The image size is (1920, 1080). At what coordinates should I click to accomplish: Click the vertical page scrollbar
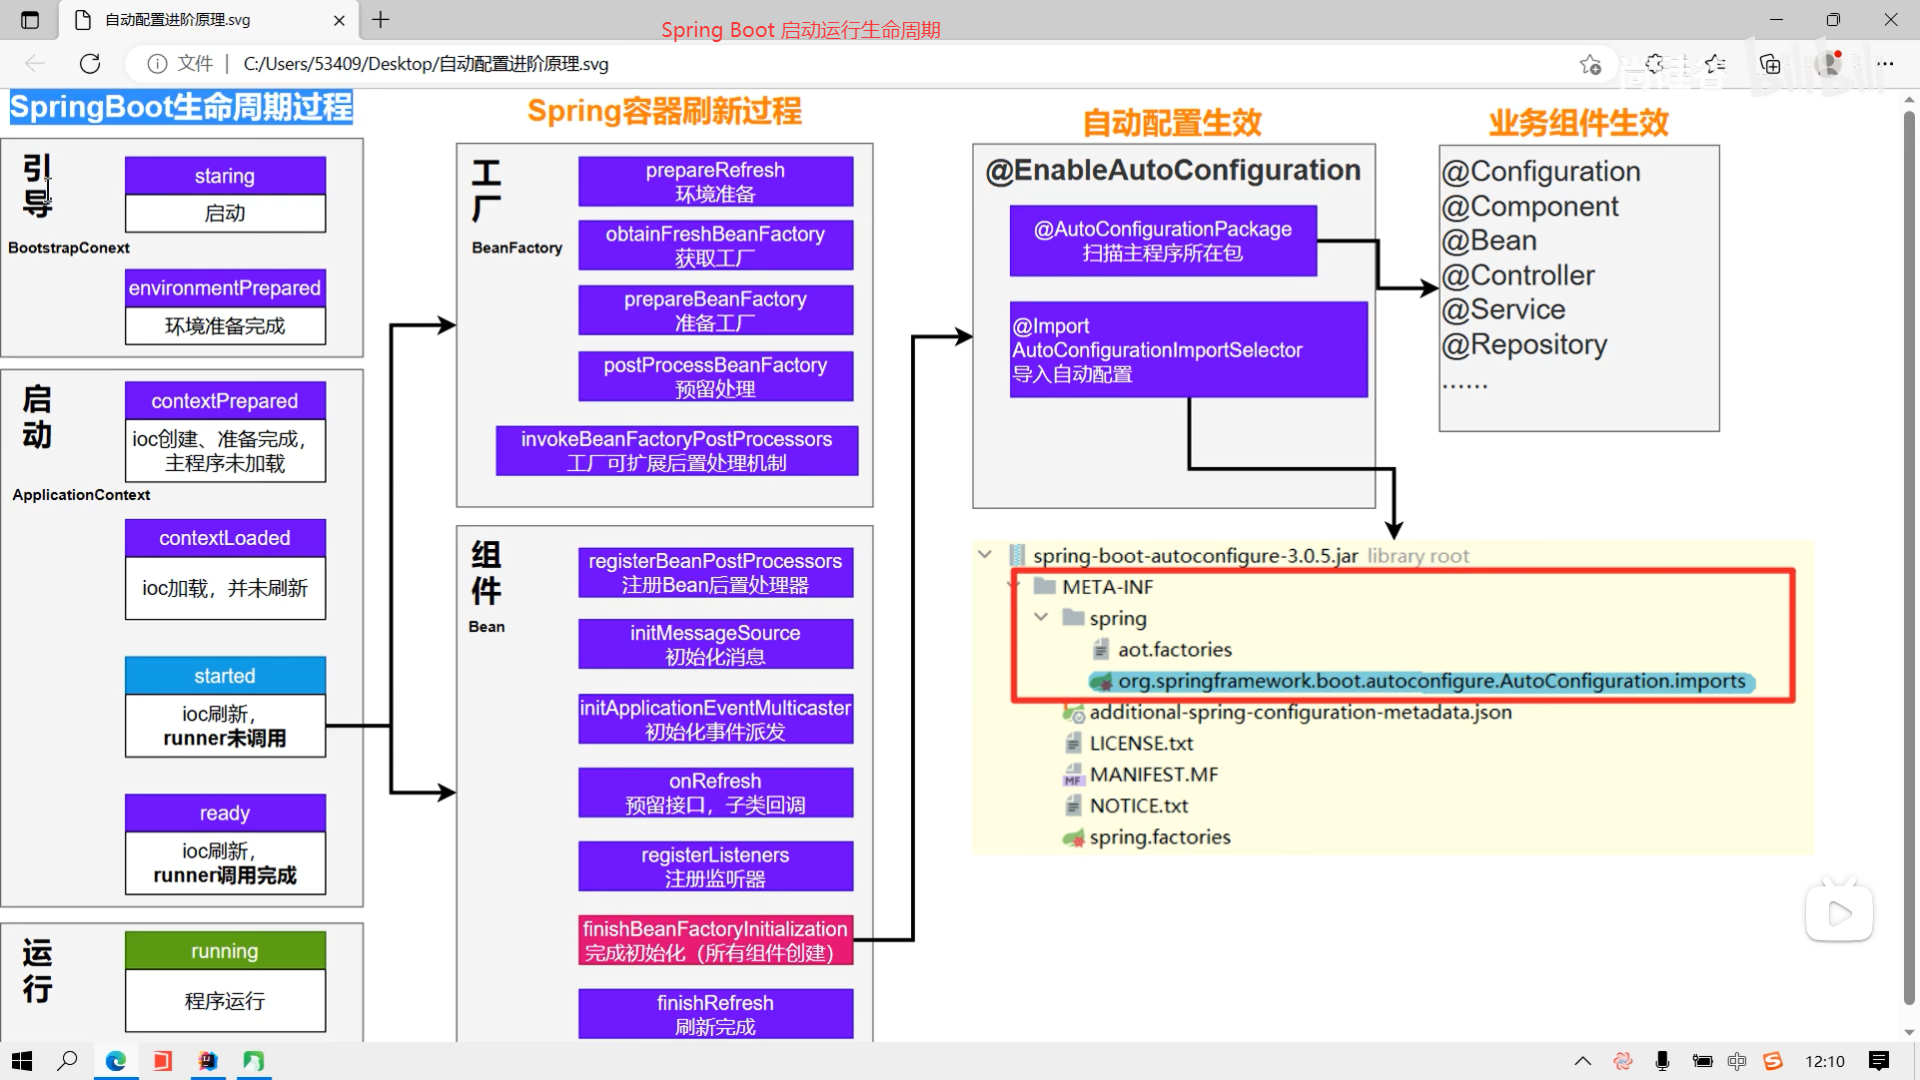[1908, 560]
